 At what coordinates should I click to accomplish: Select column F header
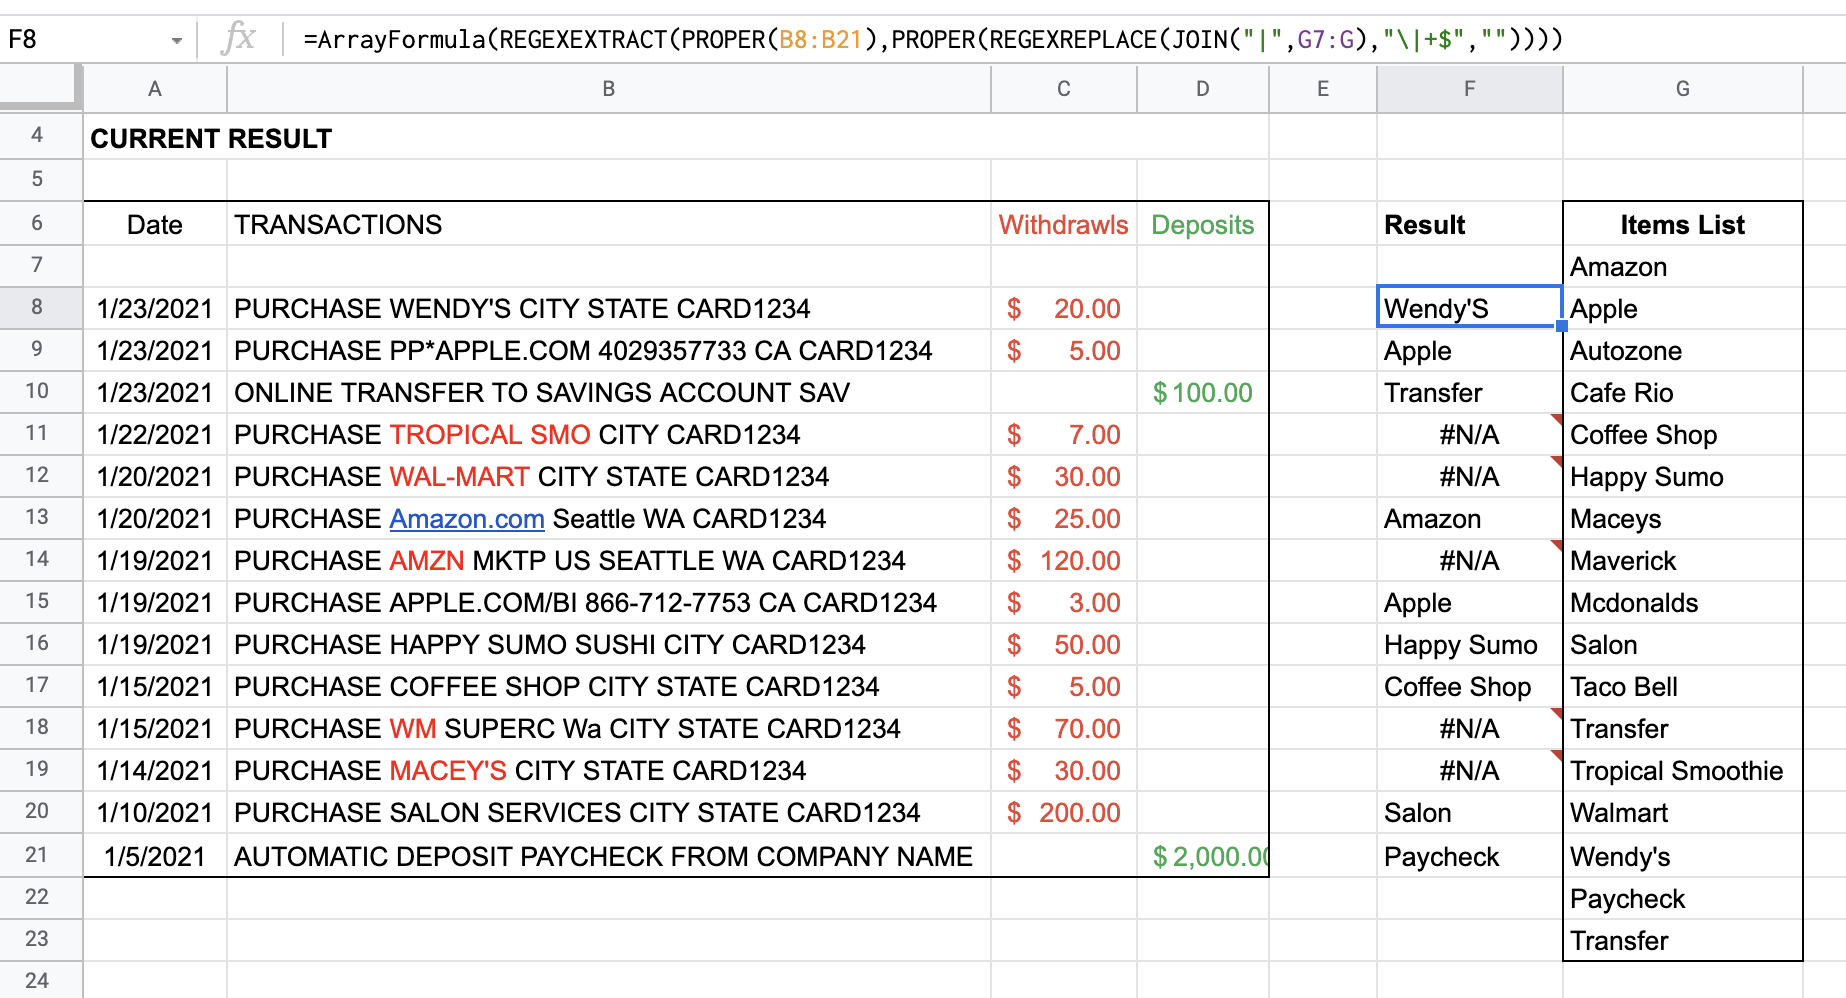coord(1470,89)
